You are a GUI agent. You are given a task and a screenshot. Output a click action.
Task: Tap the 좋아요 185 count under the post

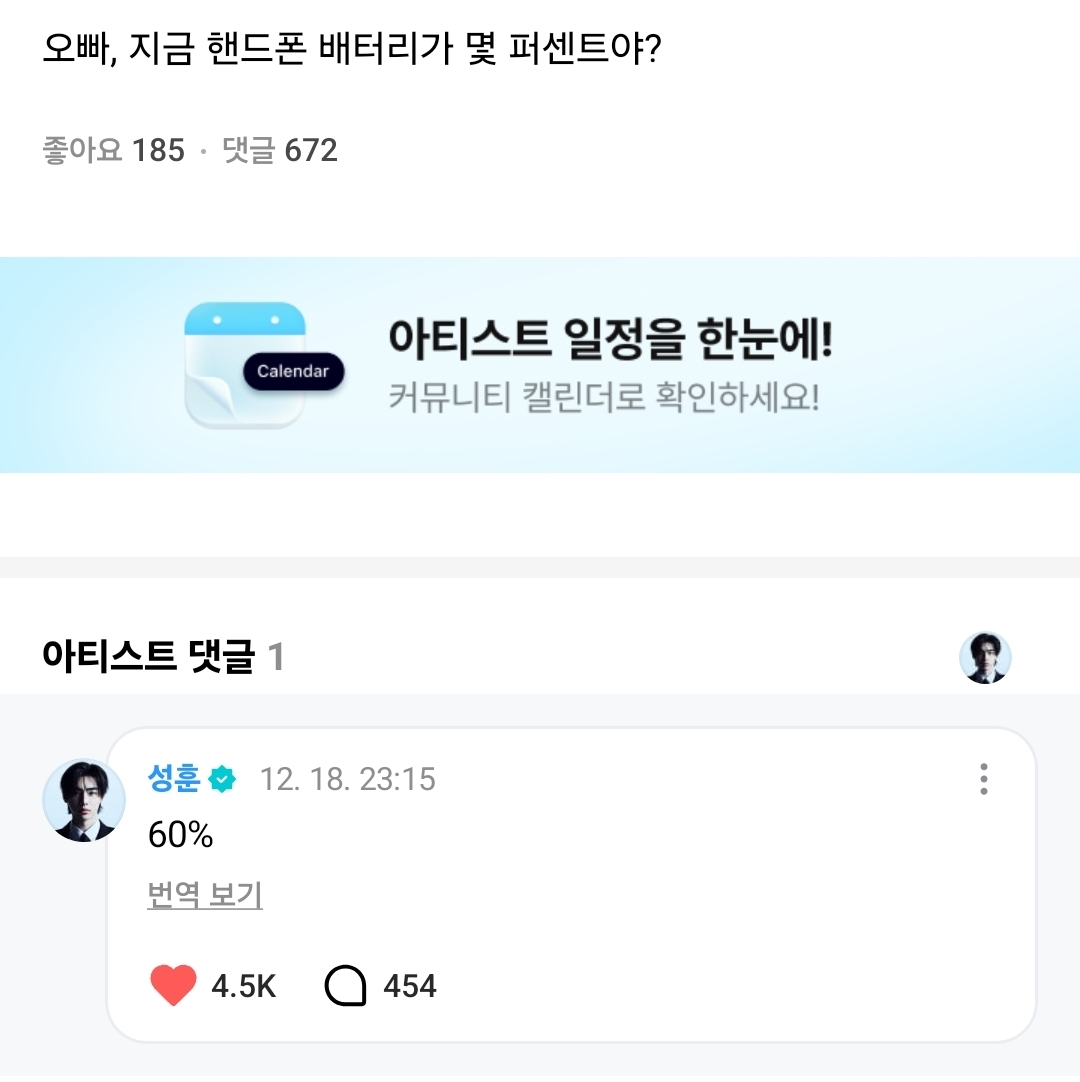coord(114,151)
